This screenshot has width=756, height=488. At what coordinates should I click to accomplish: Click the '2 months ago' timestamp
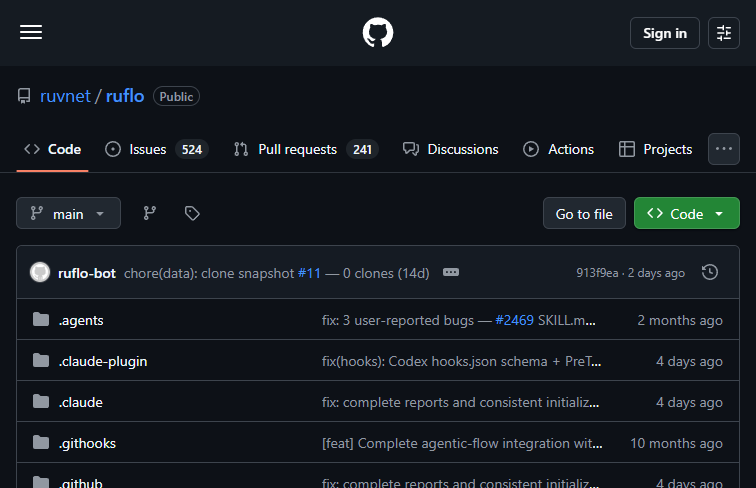[x=680, y=320]
